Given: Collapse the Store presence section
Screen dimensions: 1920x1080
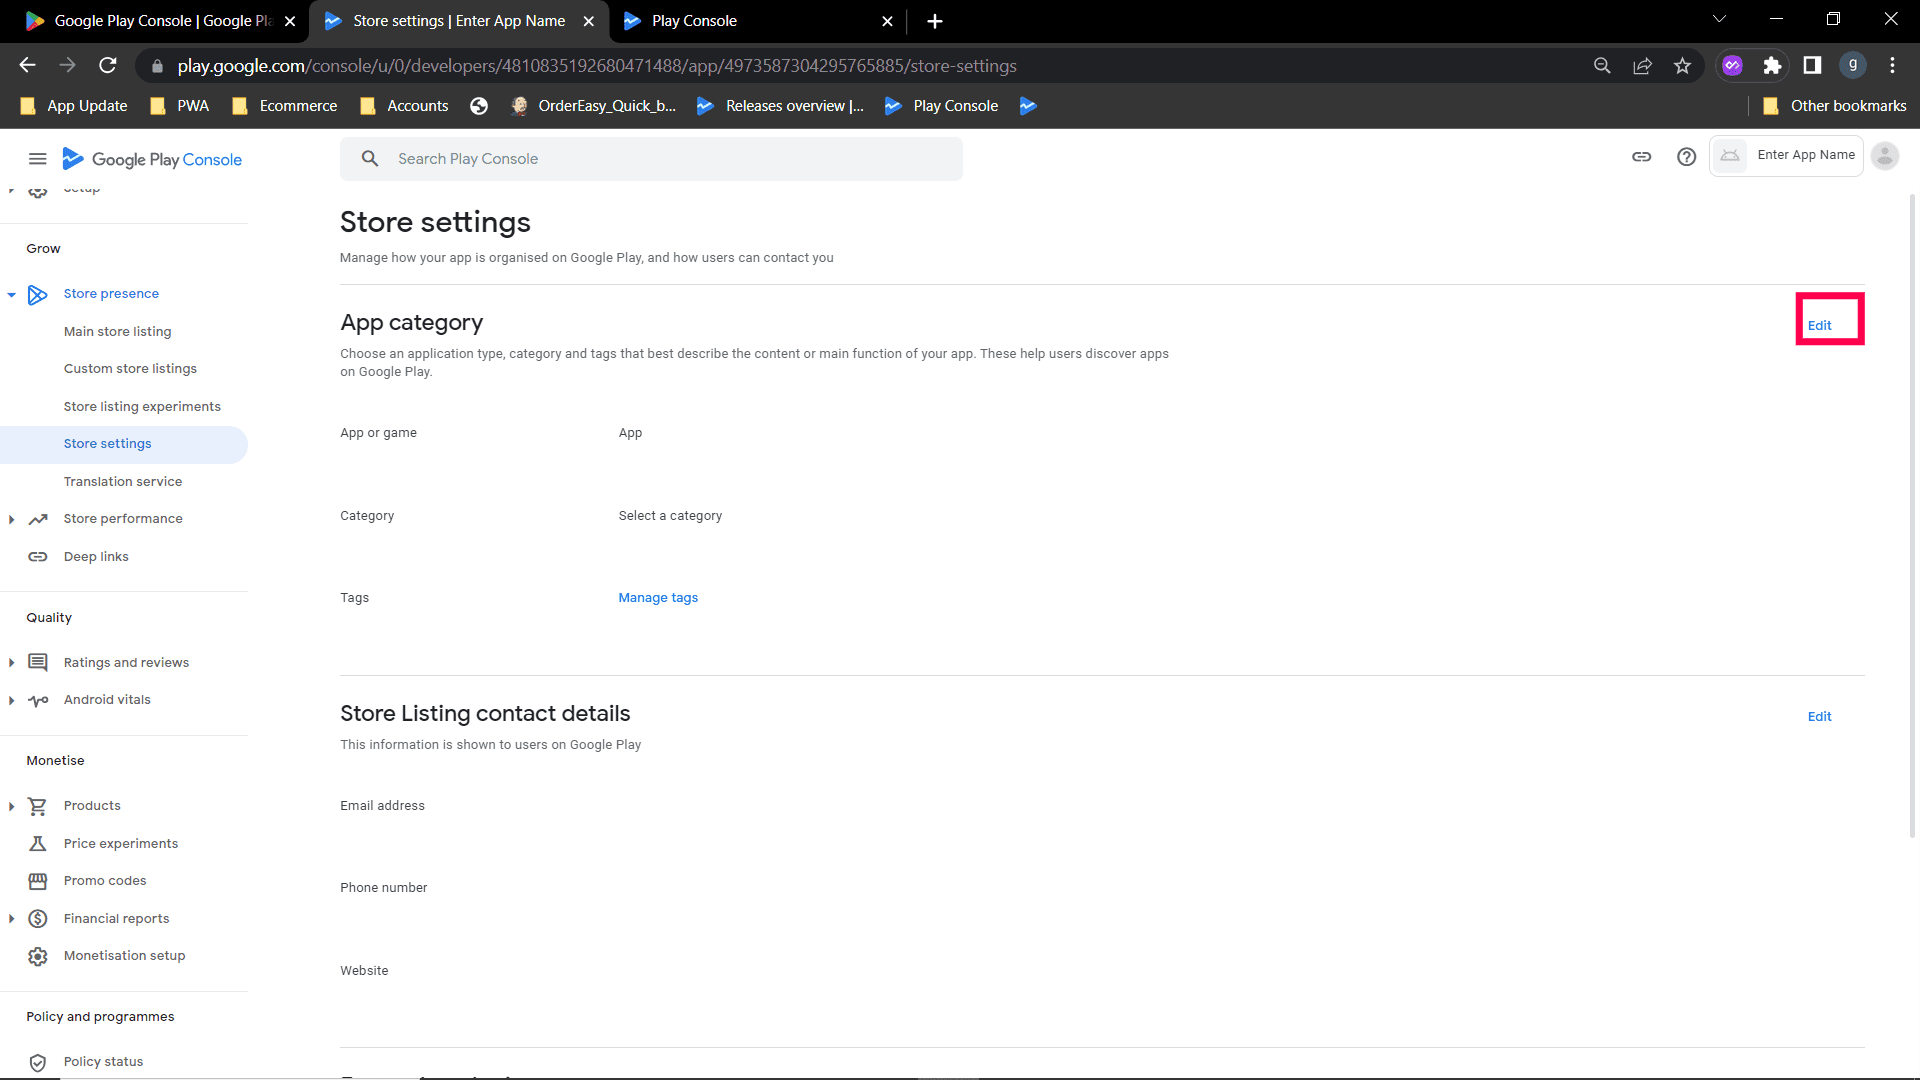Looking at the screenshot, I should [x=11, y=295].
